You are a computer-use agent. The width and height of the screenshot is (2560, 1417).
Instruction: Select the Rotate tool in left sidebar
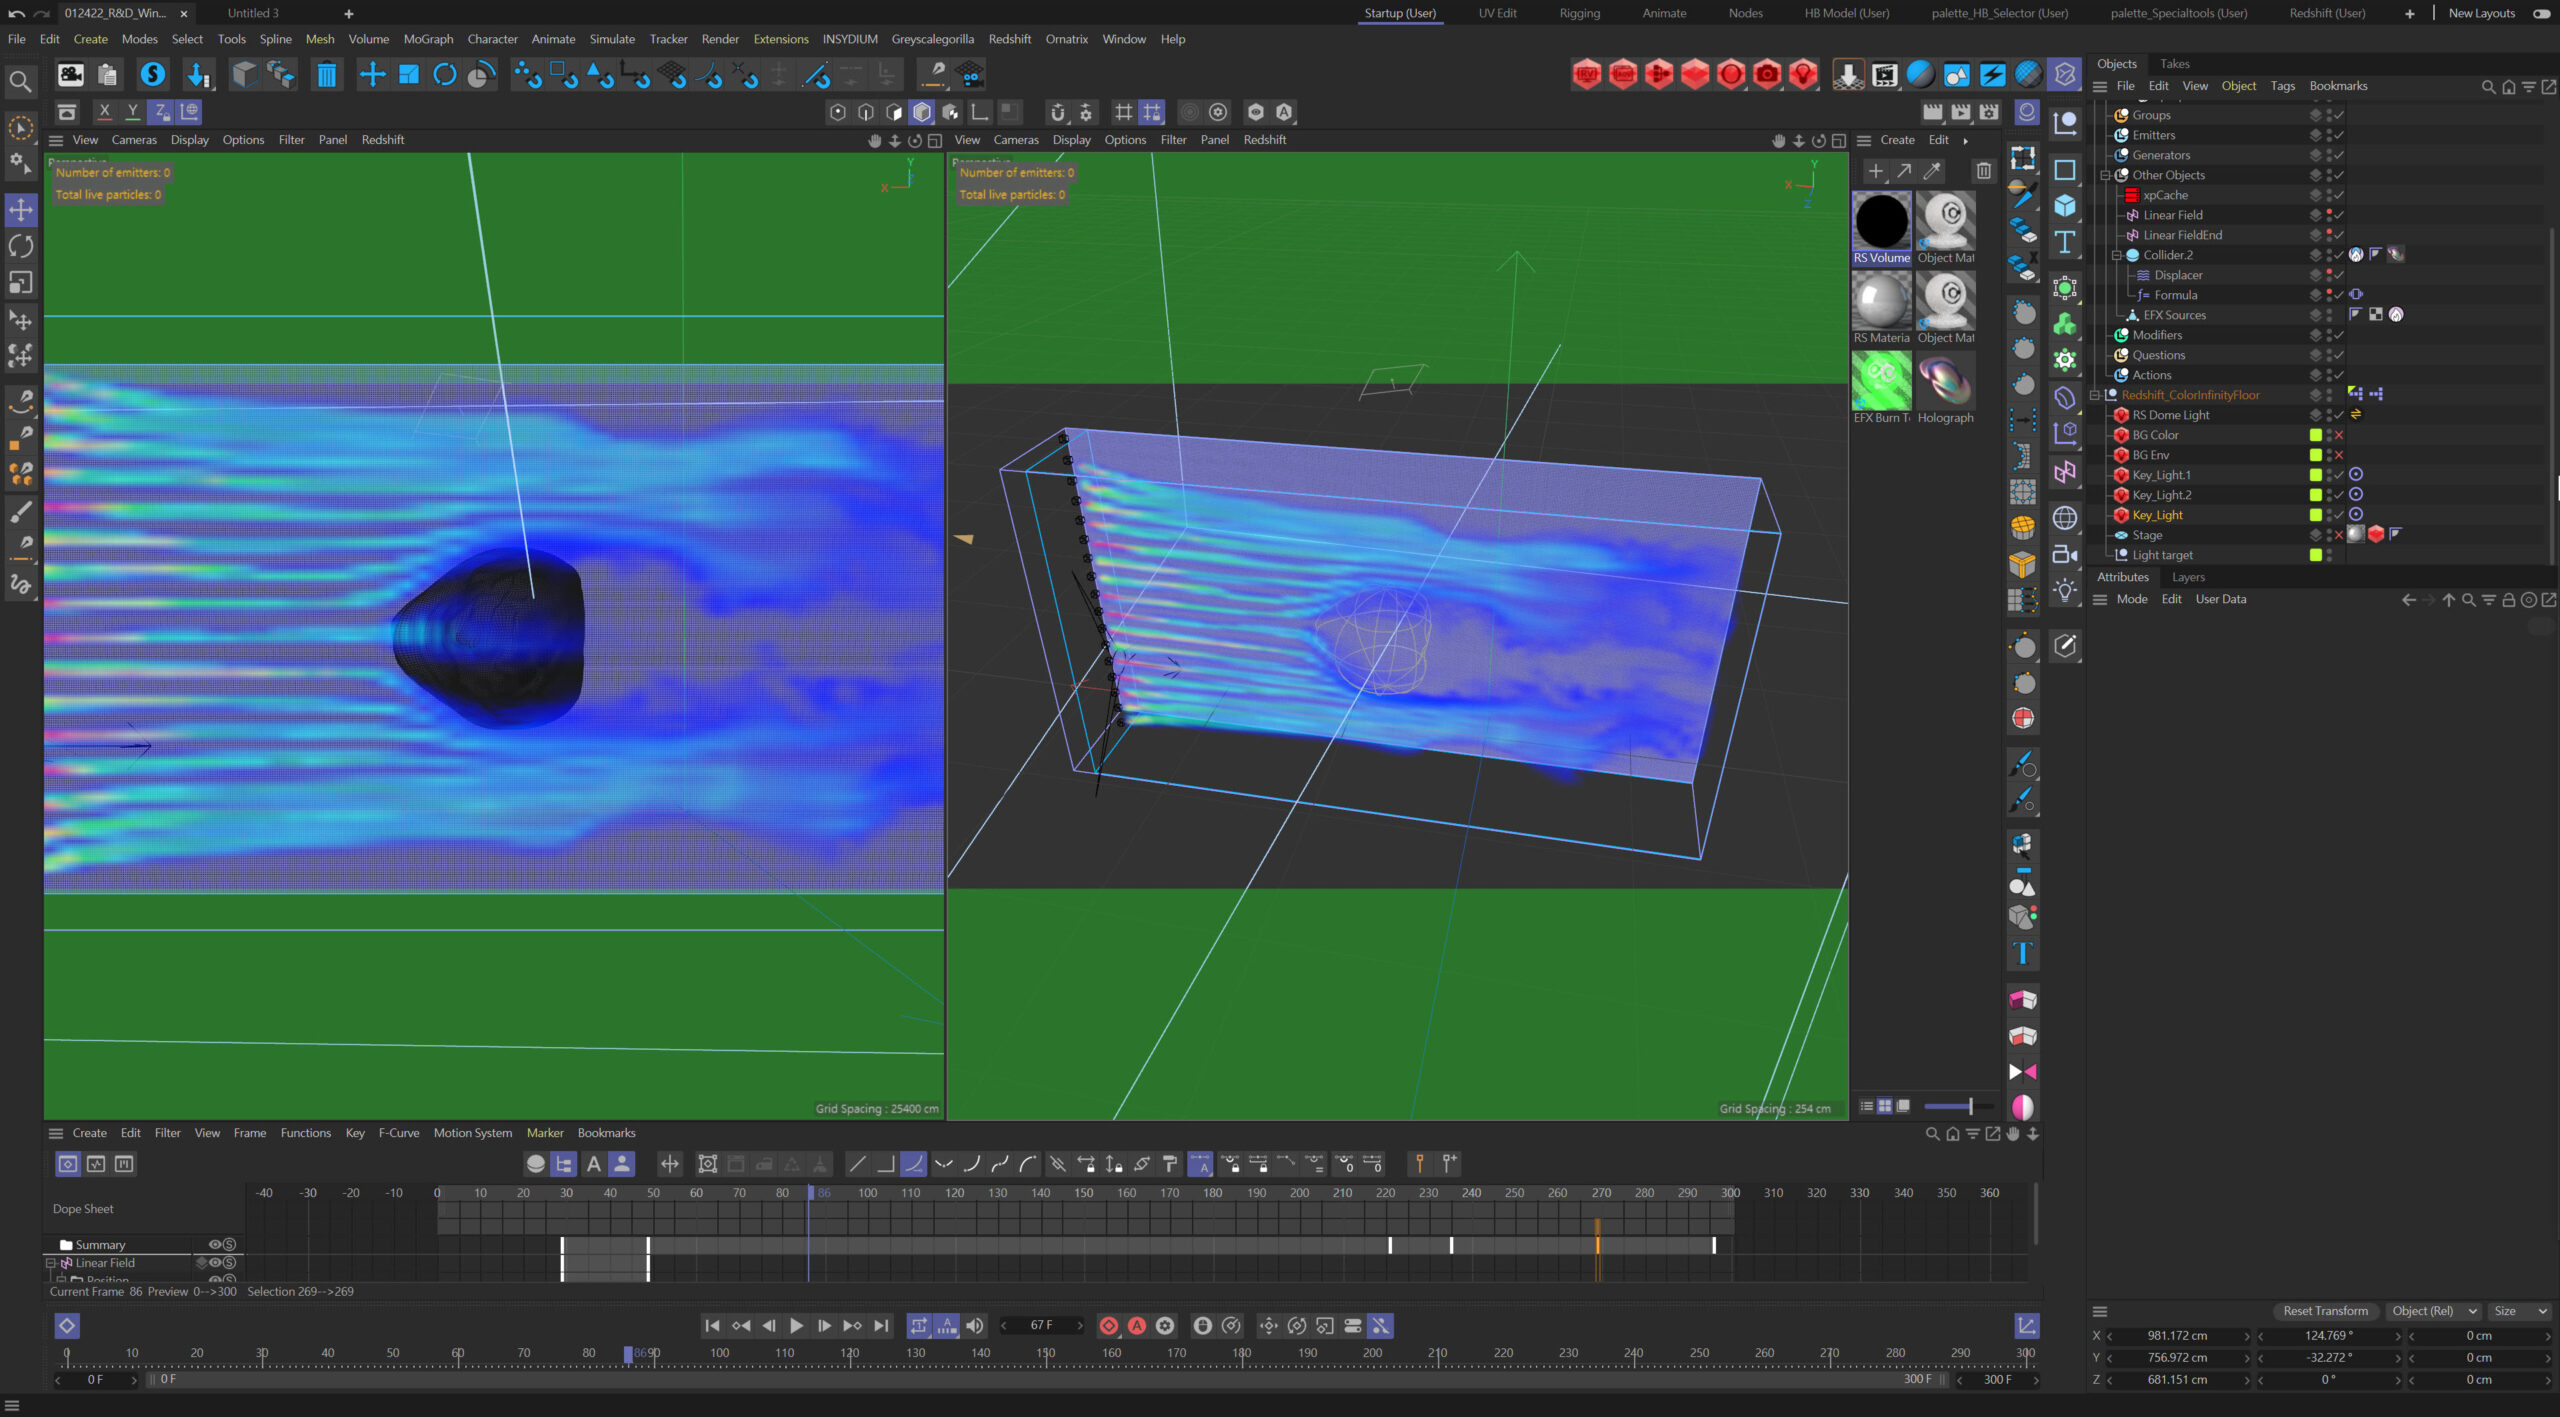coord(21,246)
